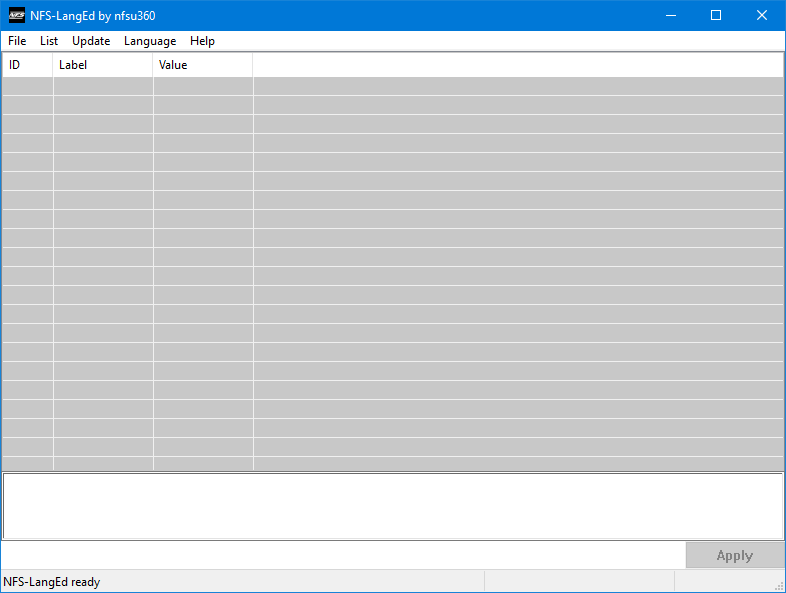This screenshot has height=593, width=786.
Task: Click the middle empty status bar panel
Action: [x=579, y=582]
